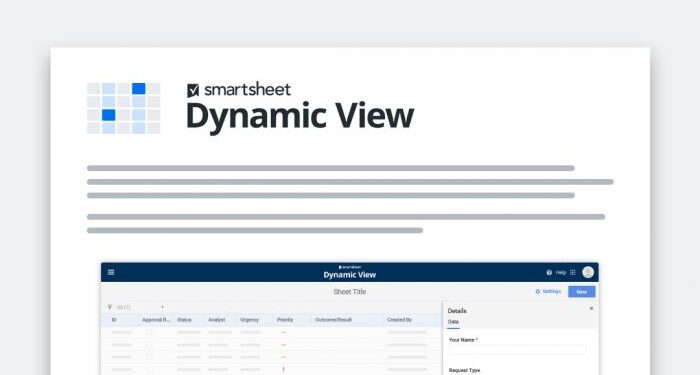Open the user avatar profile menu
Image resolution: width=700 pixels, height=375 pixels.
click(x=588, y=272)
